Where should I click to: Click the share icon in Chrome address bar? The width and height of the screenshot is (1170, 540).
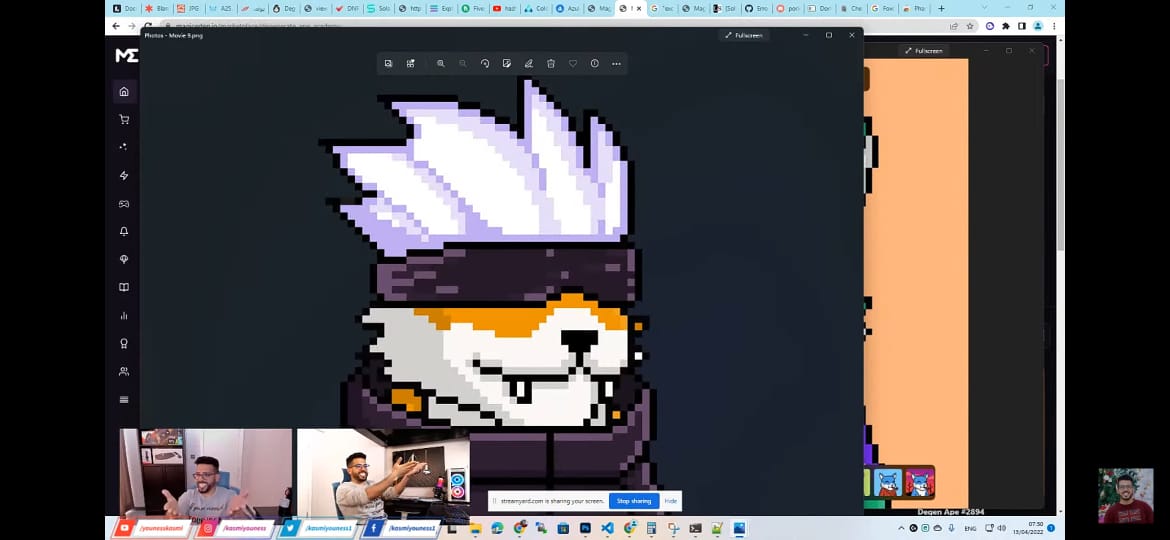click(954, 25)
